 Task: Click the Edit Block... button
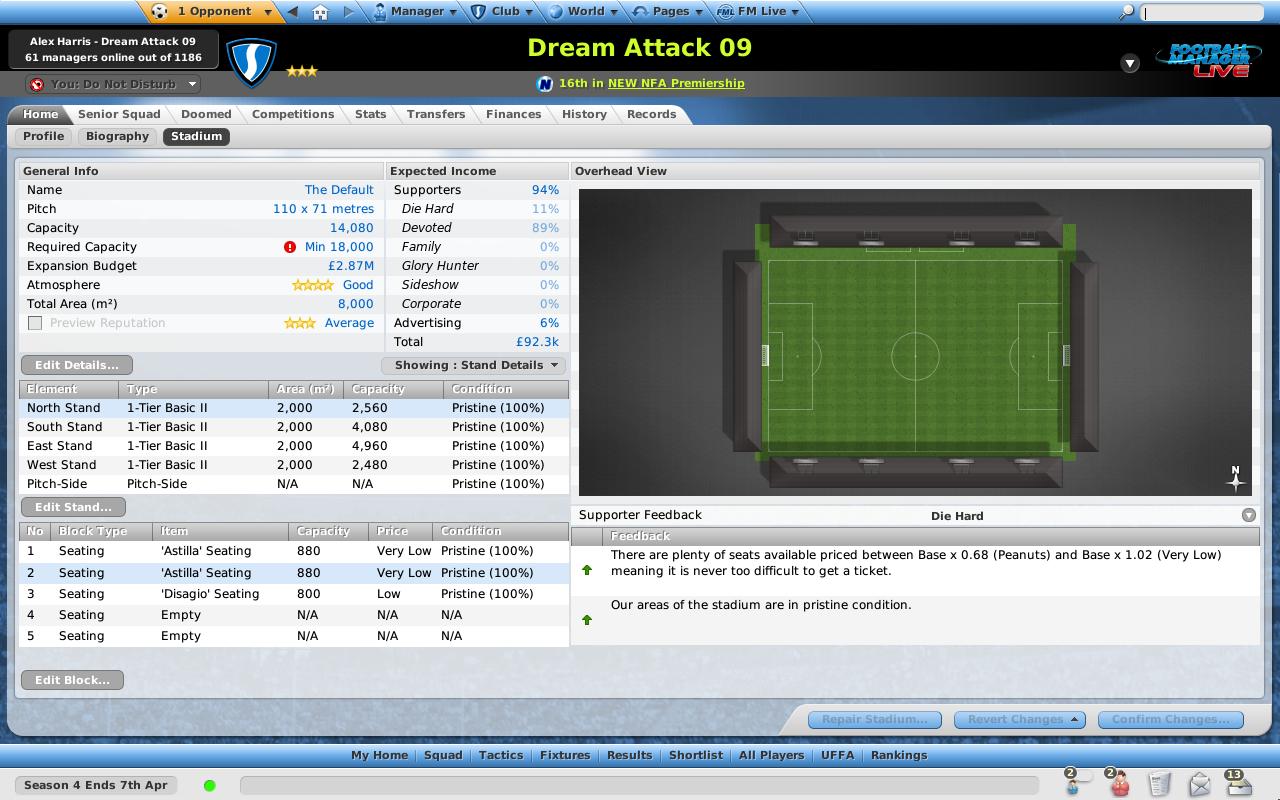tap(72, 680)
